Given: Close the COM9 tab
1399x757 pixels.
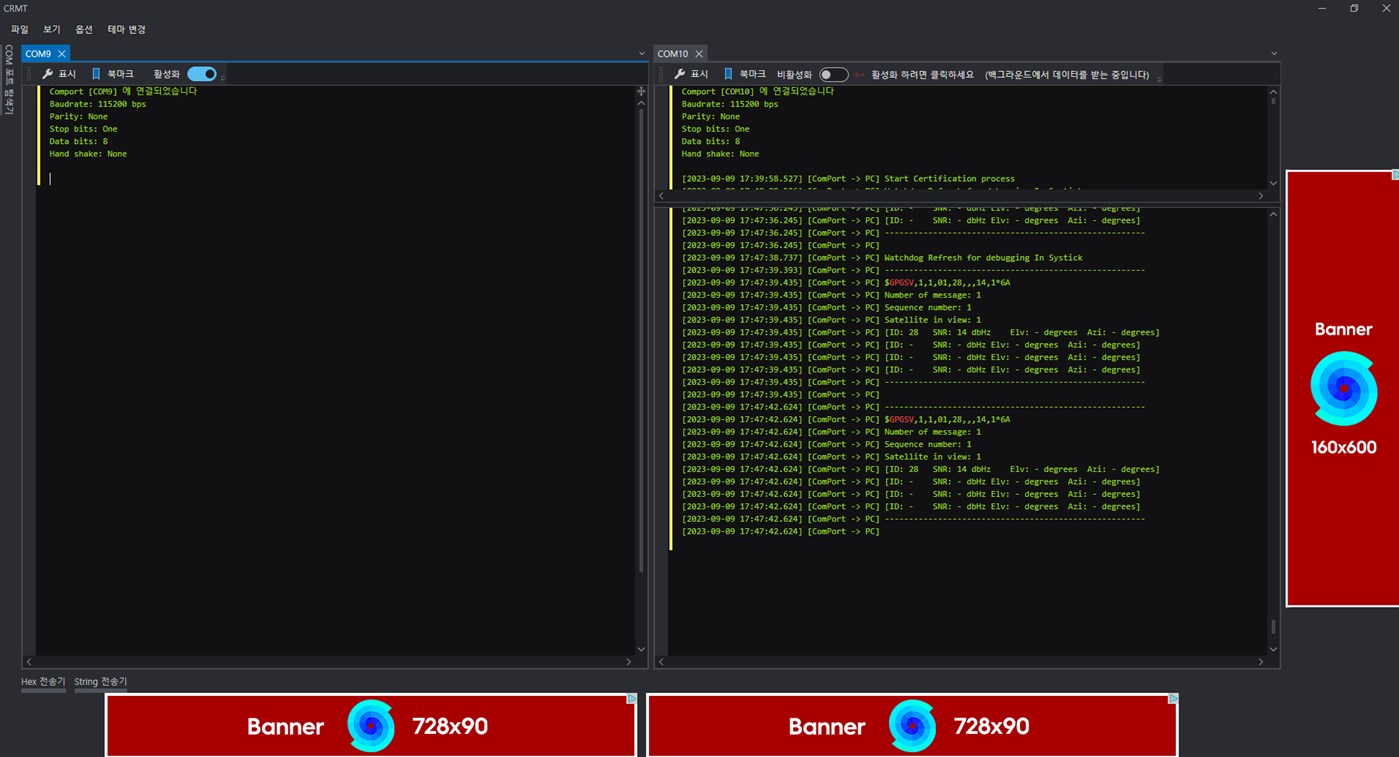Looking at the screenshot, I should [61, 53].
